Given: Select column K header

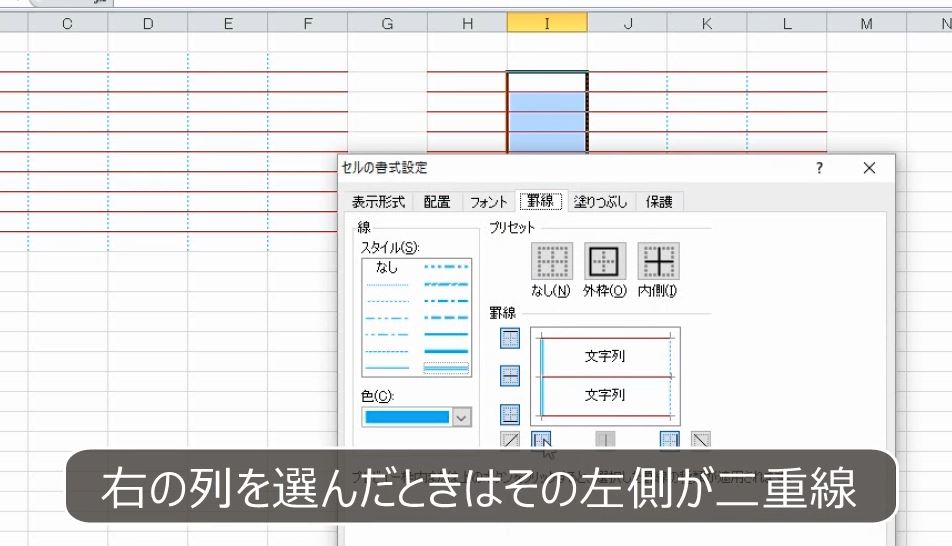Looking at the screenshot, I should (x=707, y=24).
